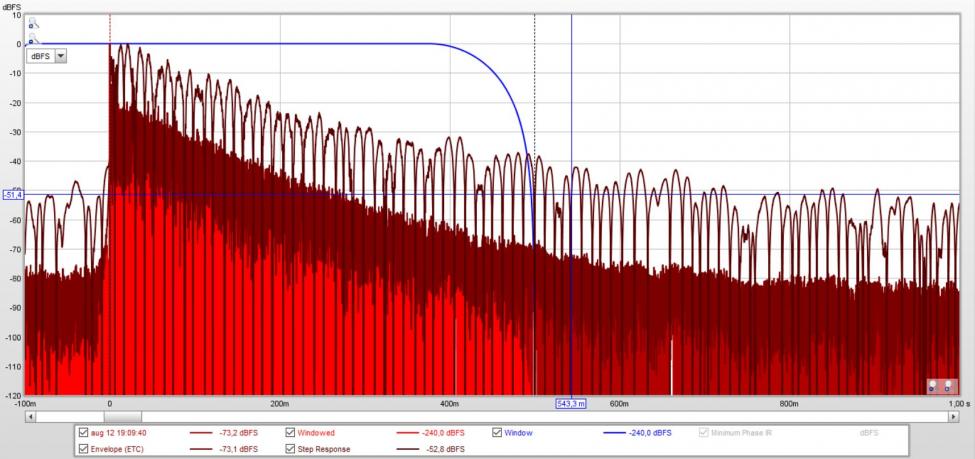Click the Step Response line swatch
Viewport: 975px width, 459px height.
[x=408, y=448]
